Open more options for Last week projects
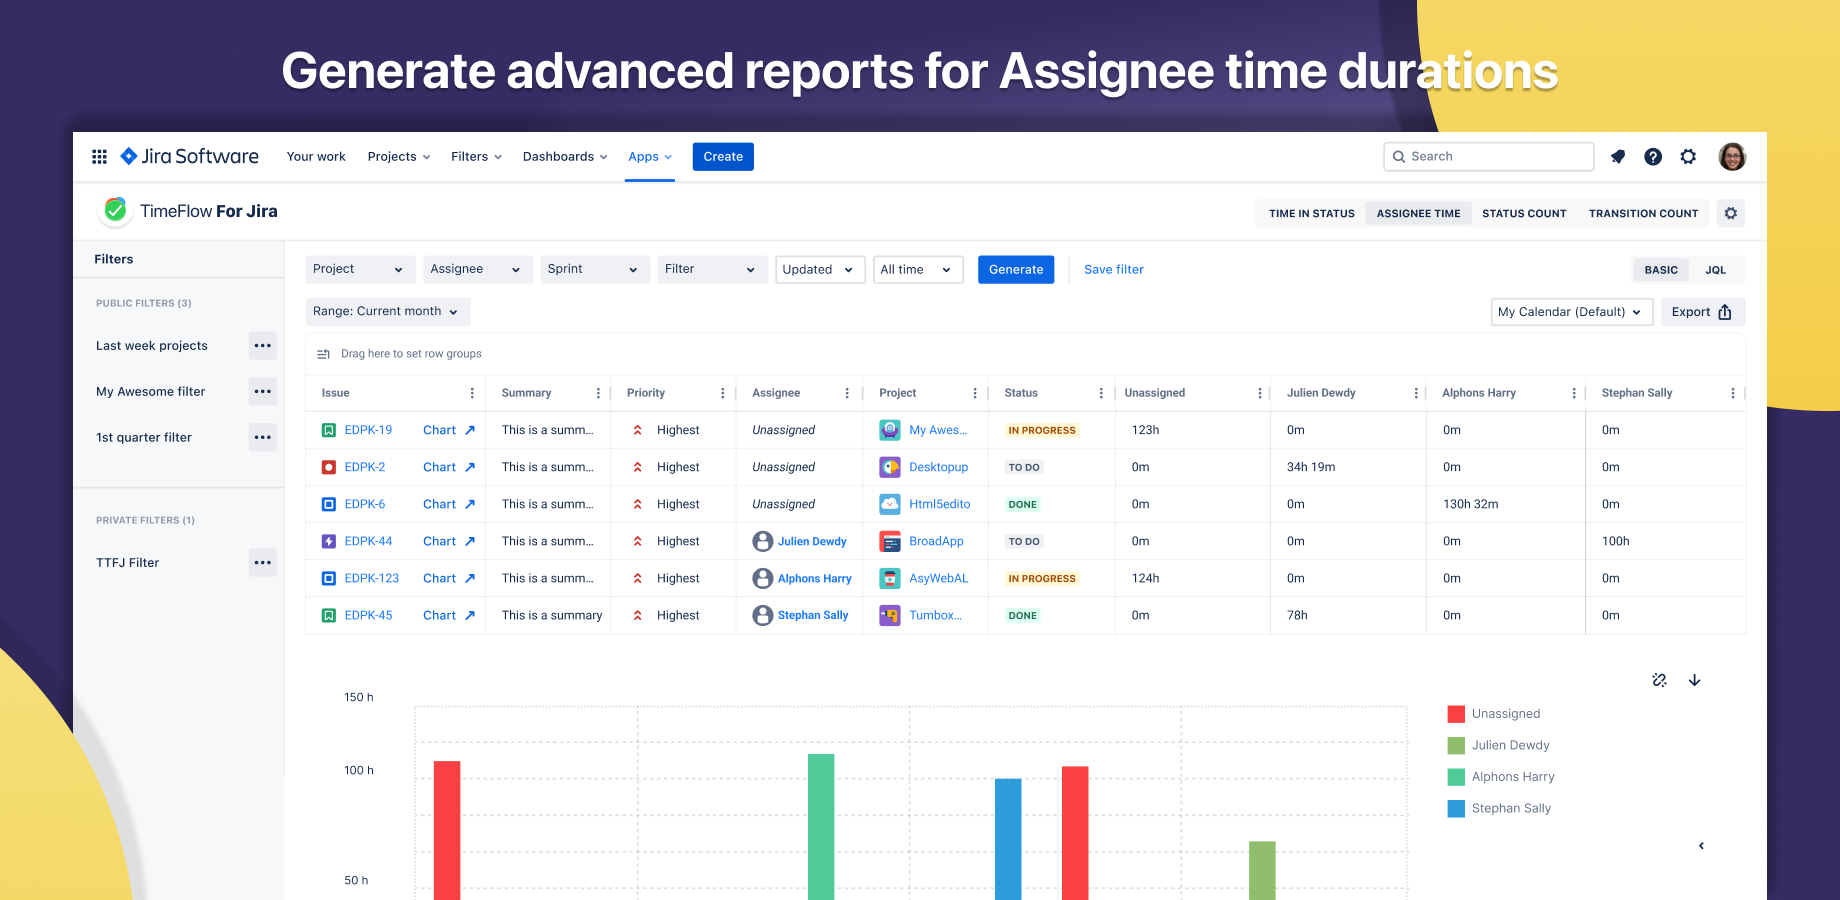This screenshot has height=900, width=1840. (x=263, y=346)
